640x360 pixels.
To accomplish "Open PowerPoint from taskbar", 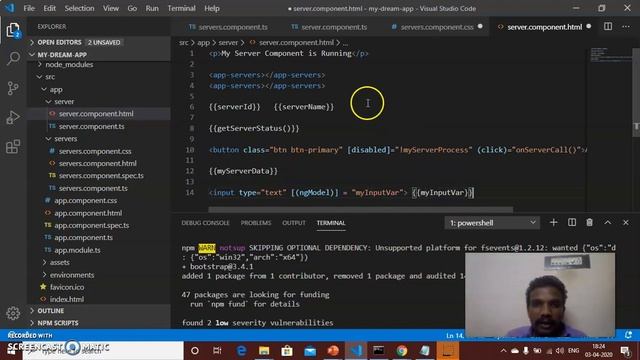I will pos(333,351).
